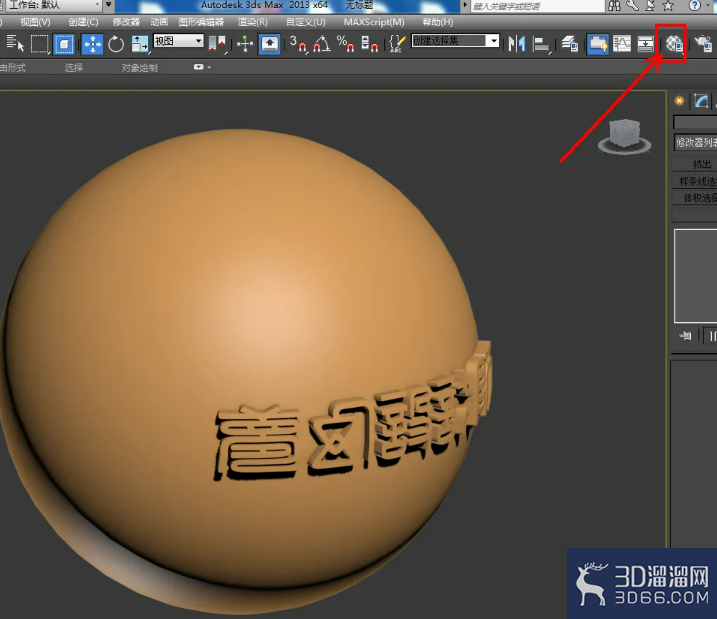The image size is (717, 619).
Task: Toggle the Spinner Snap icon
Action: click(x=369, y=44)
